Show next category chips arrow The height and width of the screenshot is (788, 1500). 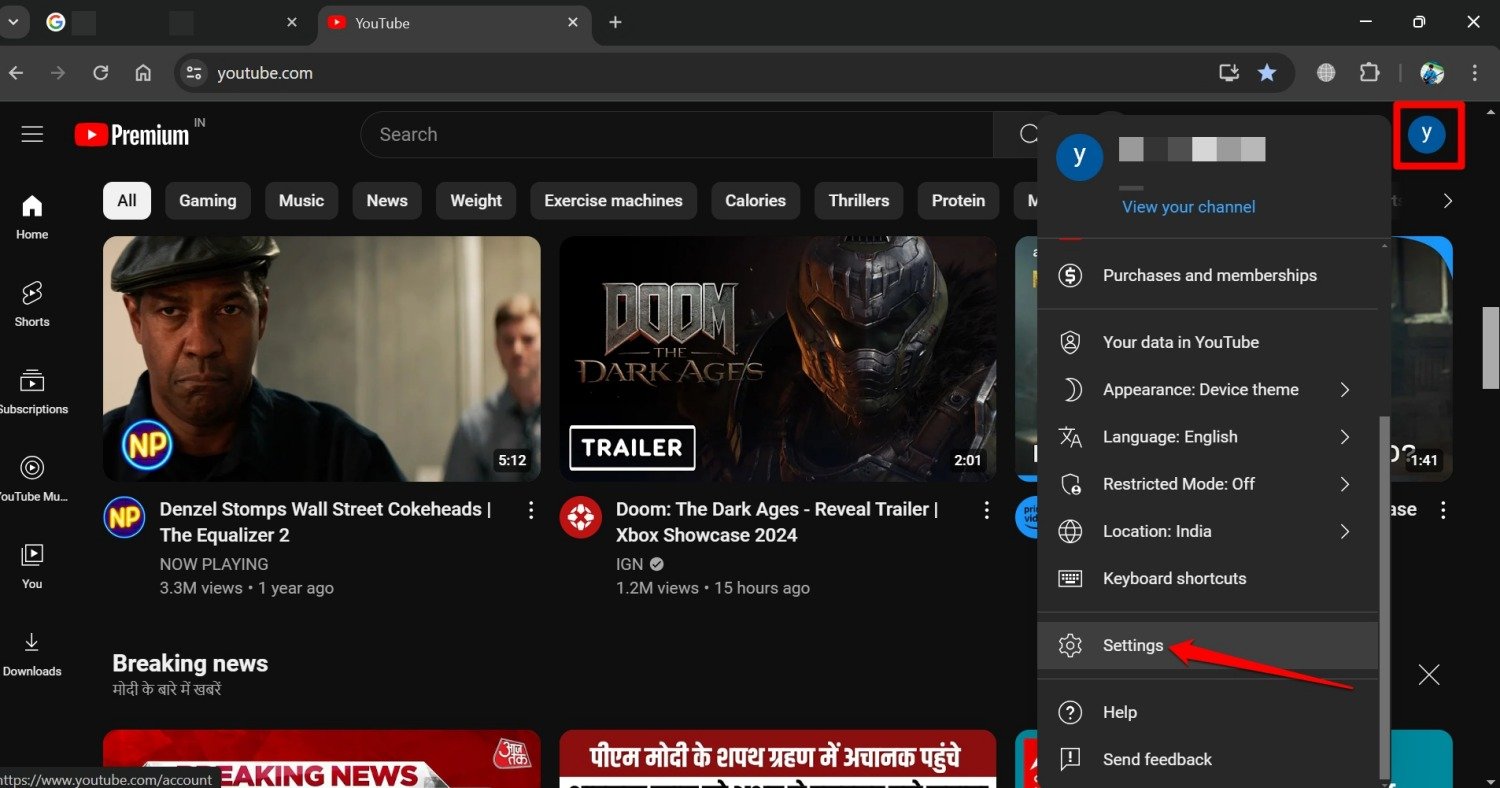pyautogui.click(x=1447, y=201)
